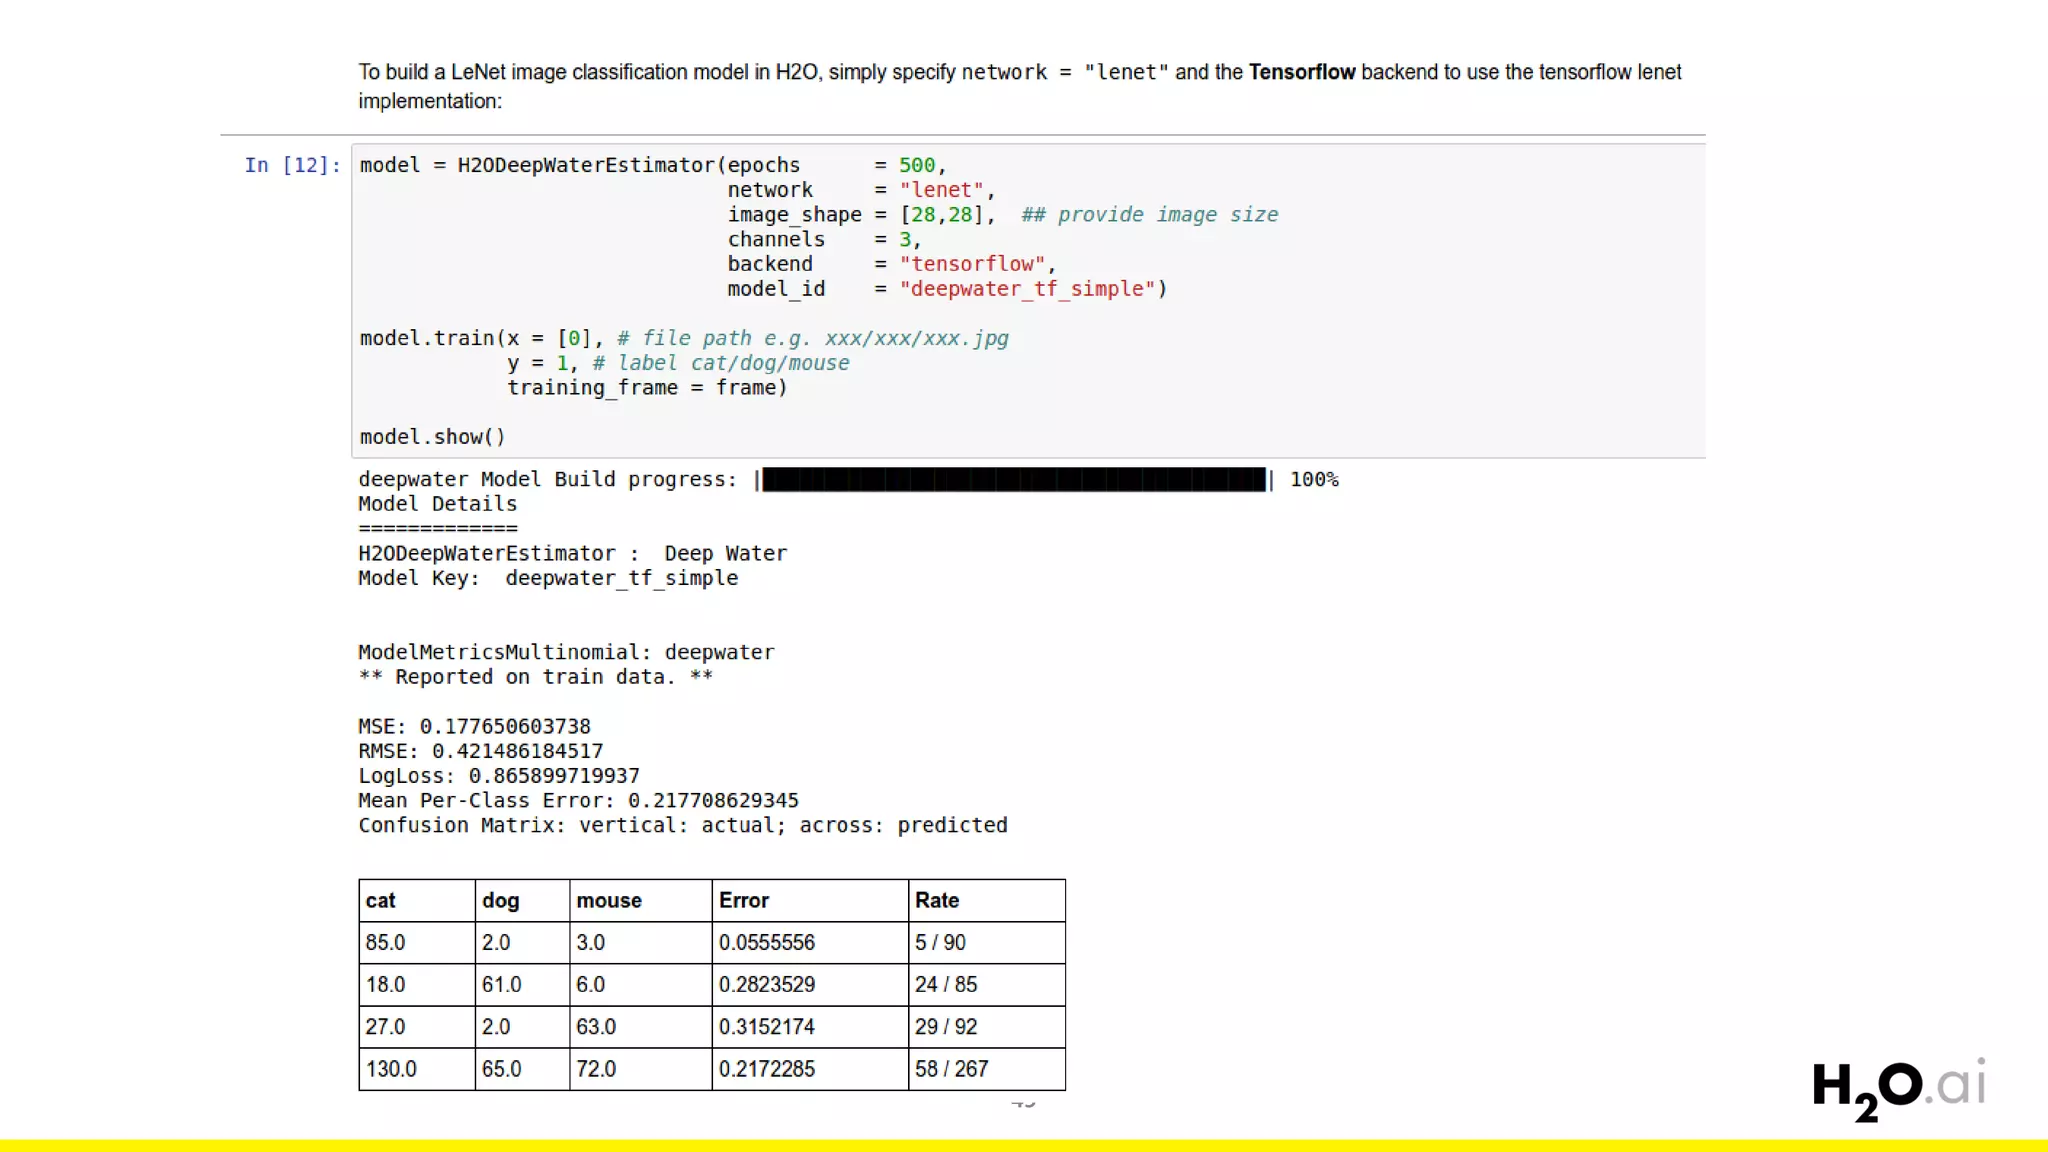Click the mouse column header
Screen dimensions: 2048x1152
[x=608, y=900]
